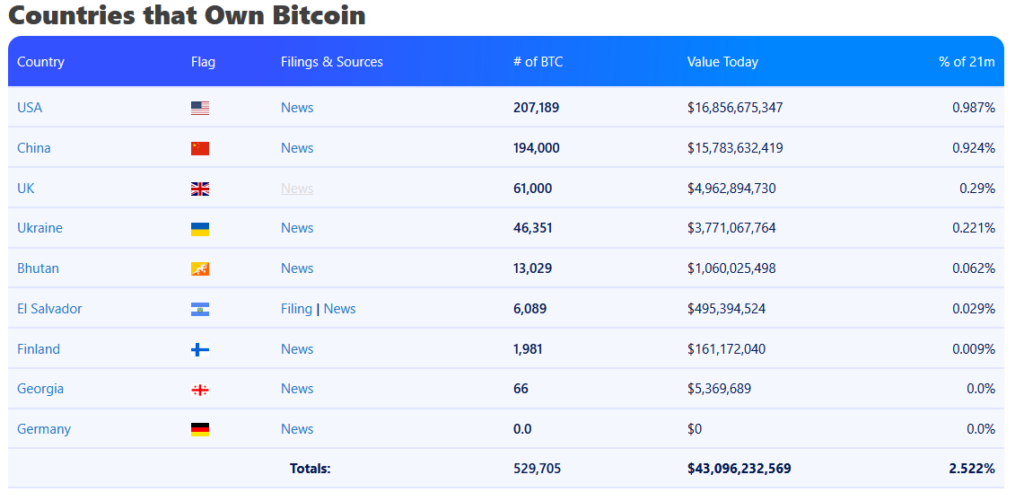The image size is (1024, 501).
Task: Sort by the Value Today column header
Action: coord(722,62)
